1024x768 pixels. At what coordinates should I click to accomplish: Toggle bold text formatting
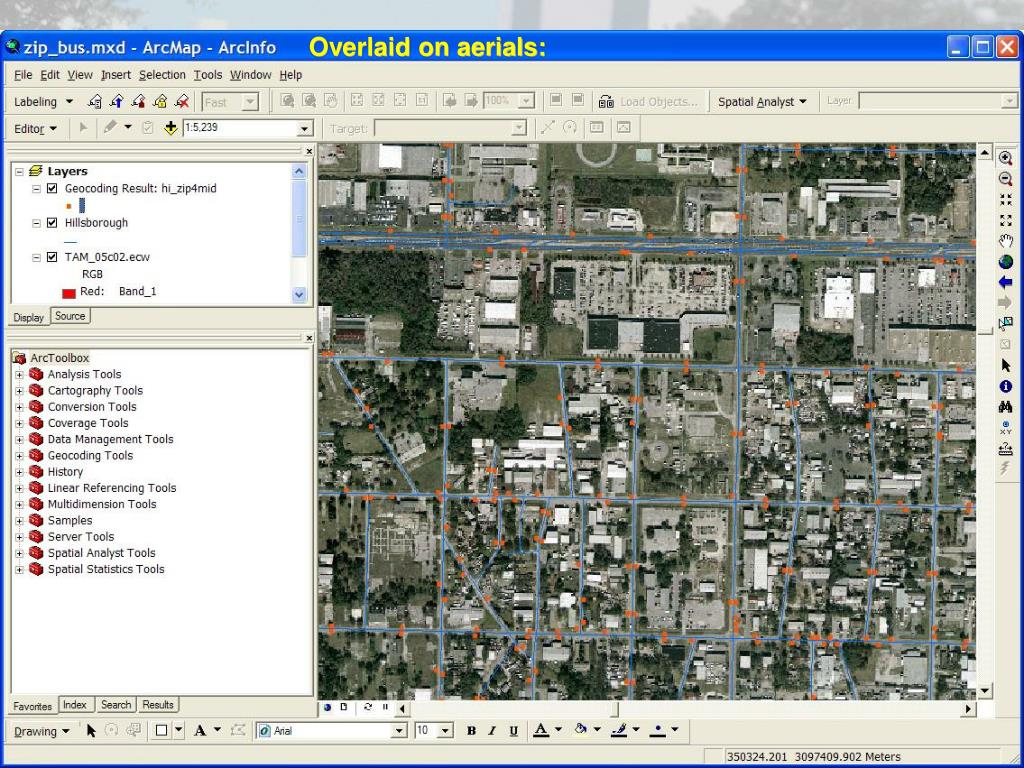[471, 731]
